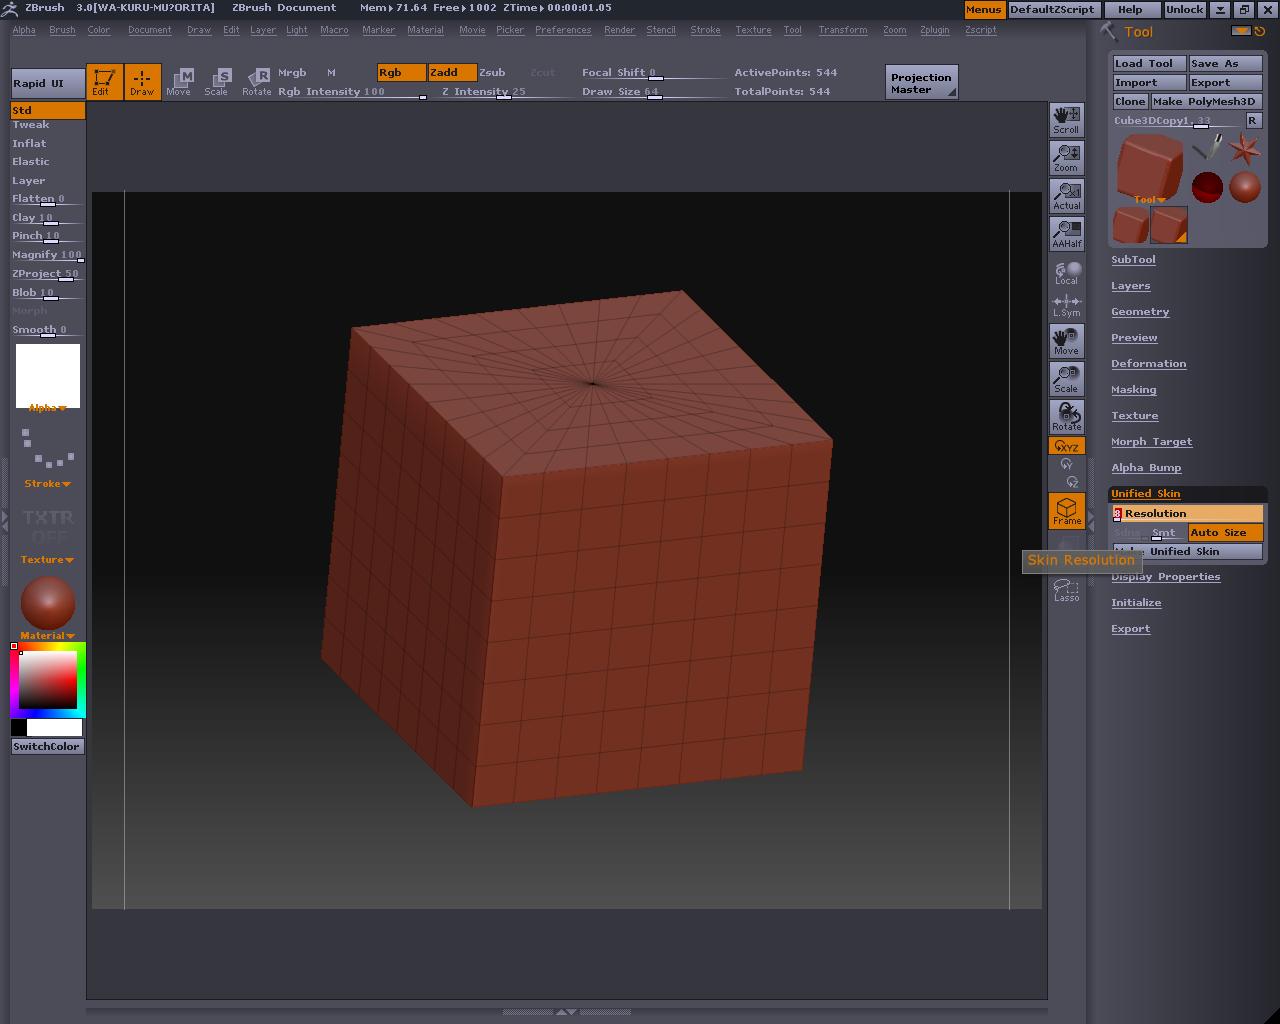
Task: Toggle XYZ rotation mode
Action: coord(1066,446)
